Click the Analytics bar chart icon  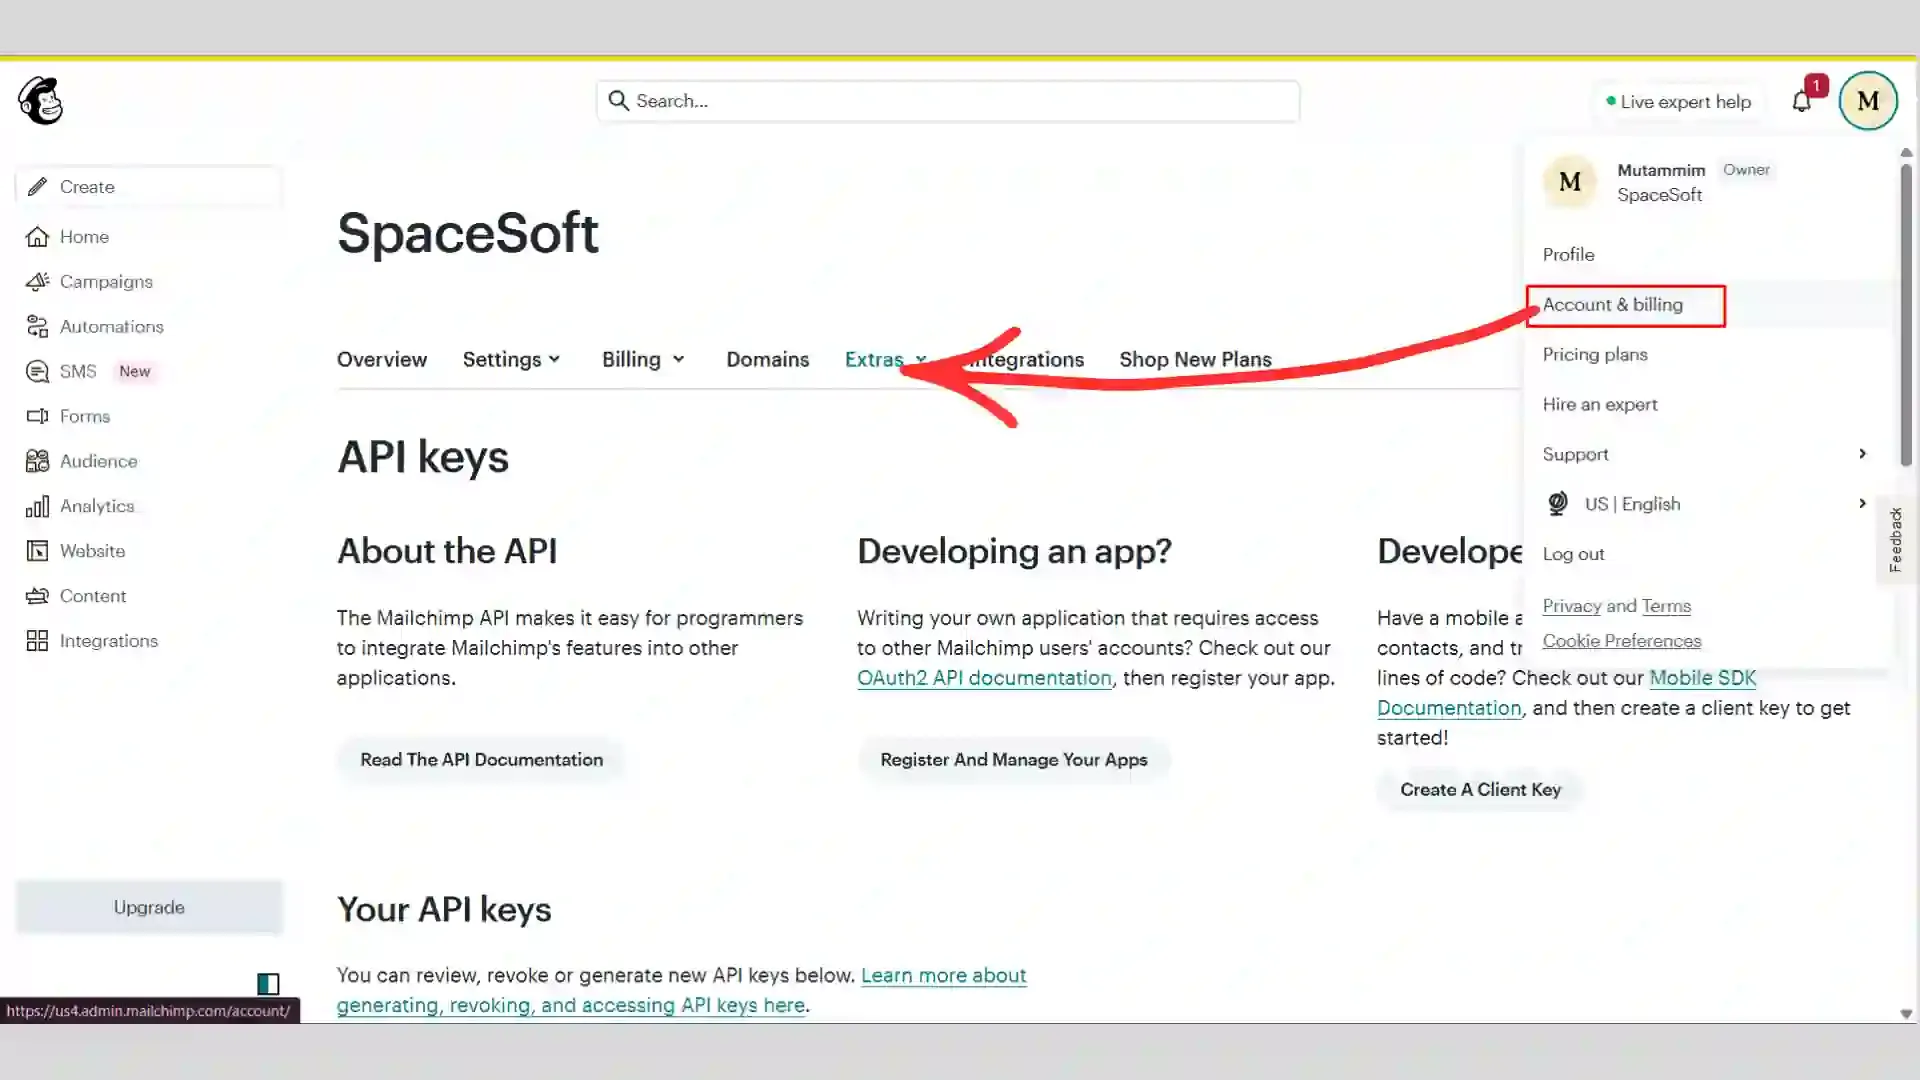37,506
